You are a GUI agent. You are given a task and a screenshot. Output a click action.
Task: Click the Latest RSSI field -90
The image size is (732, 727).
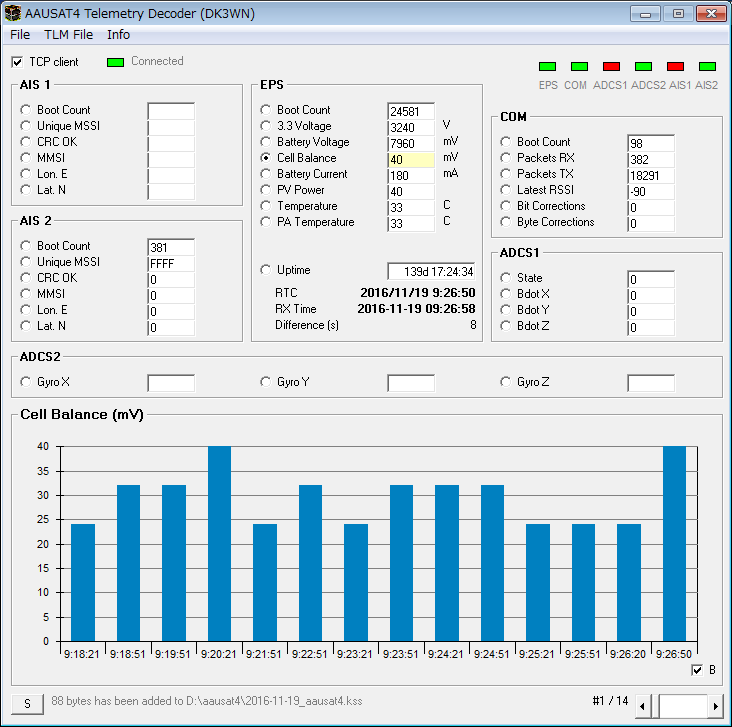[651, 191]
